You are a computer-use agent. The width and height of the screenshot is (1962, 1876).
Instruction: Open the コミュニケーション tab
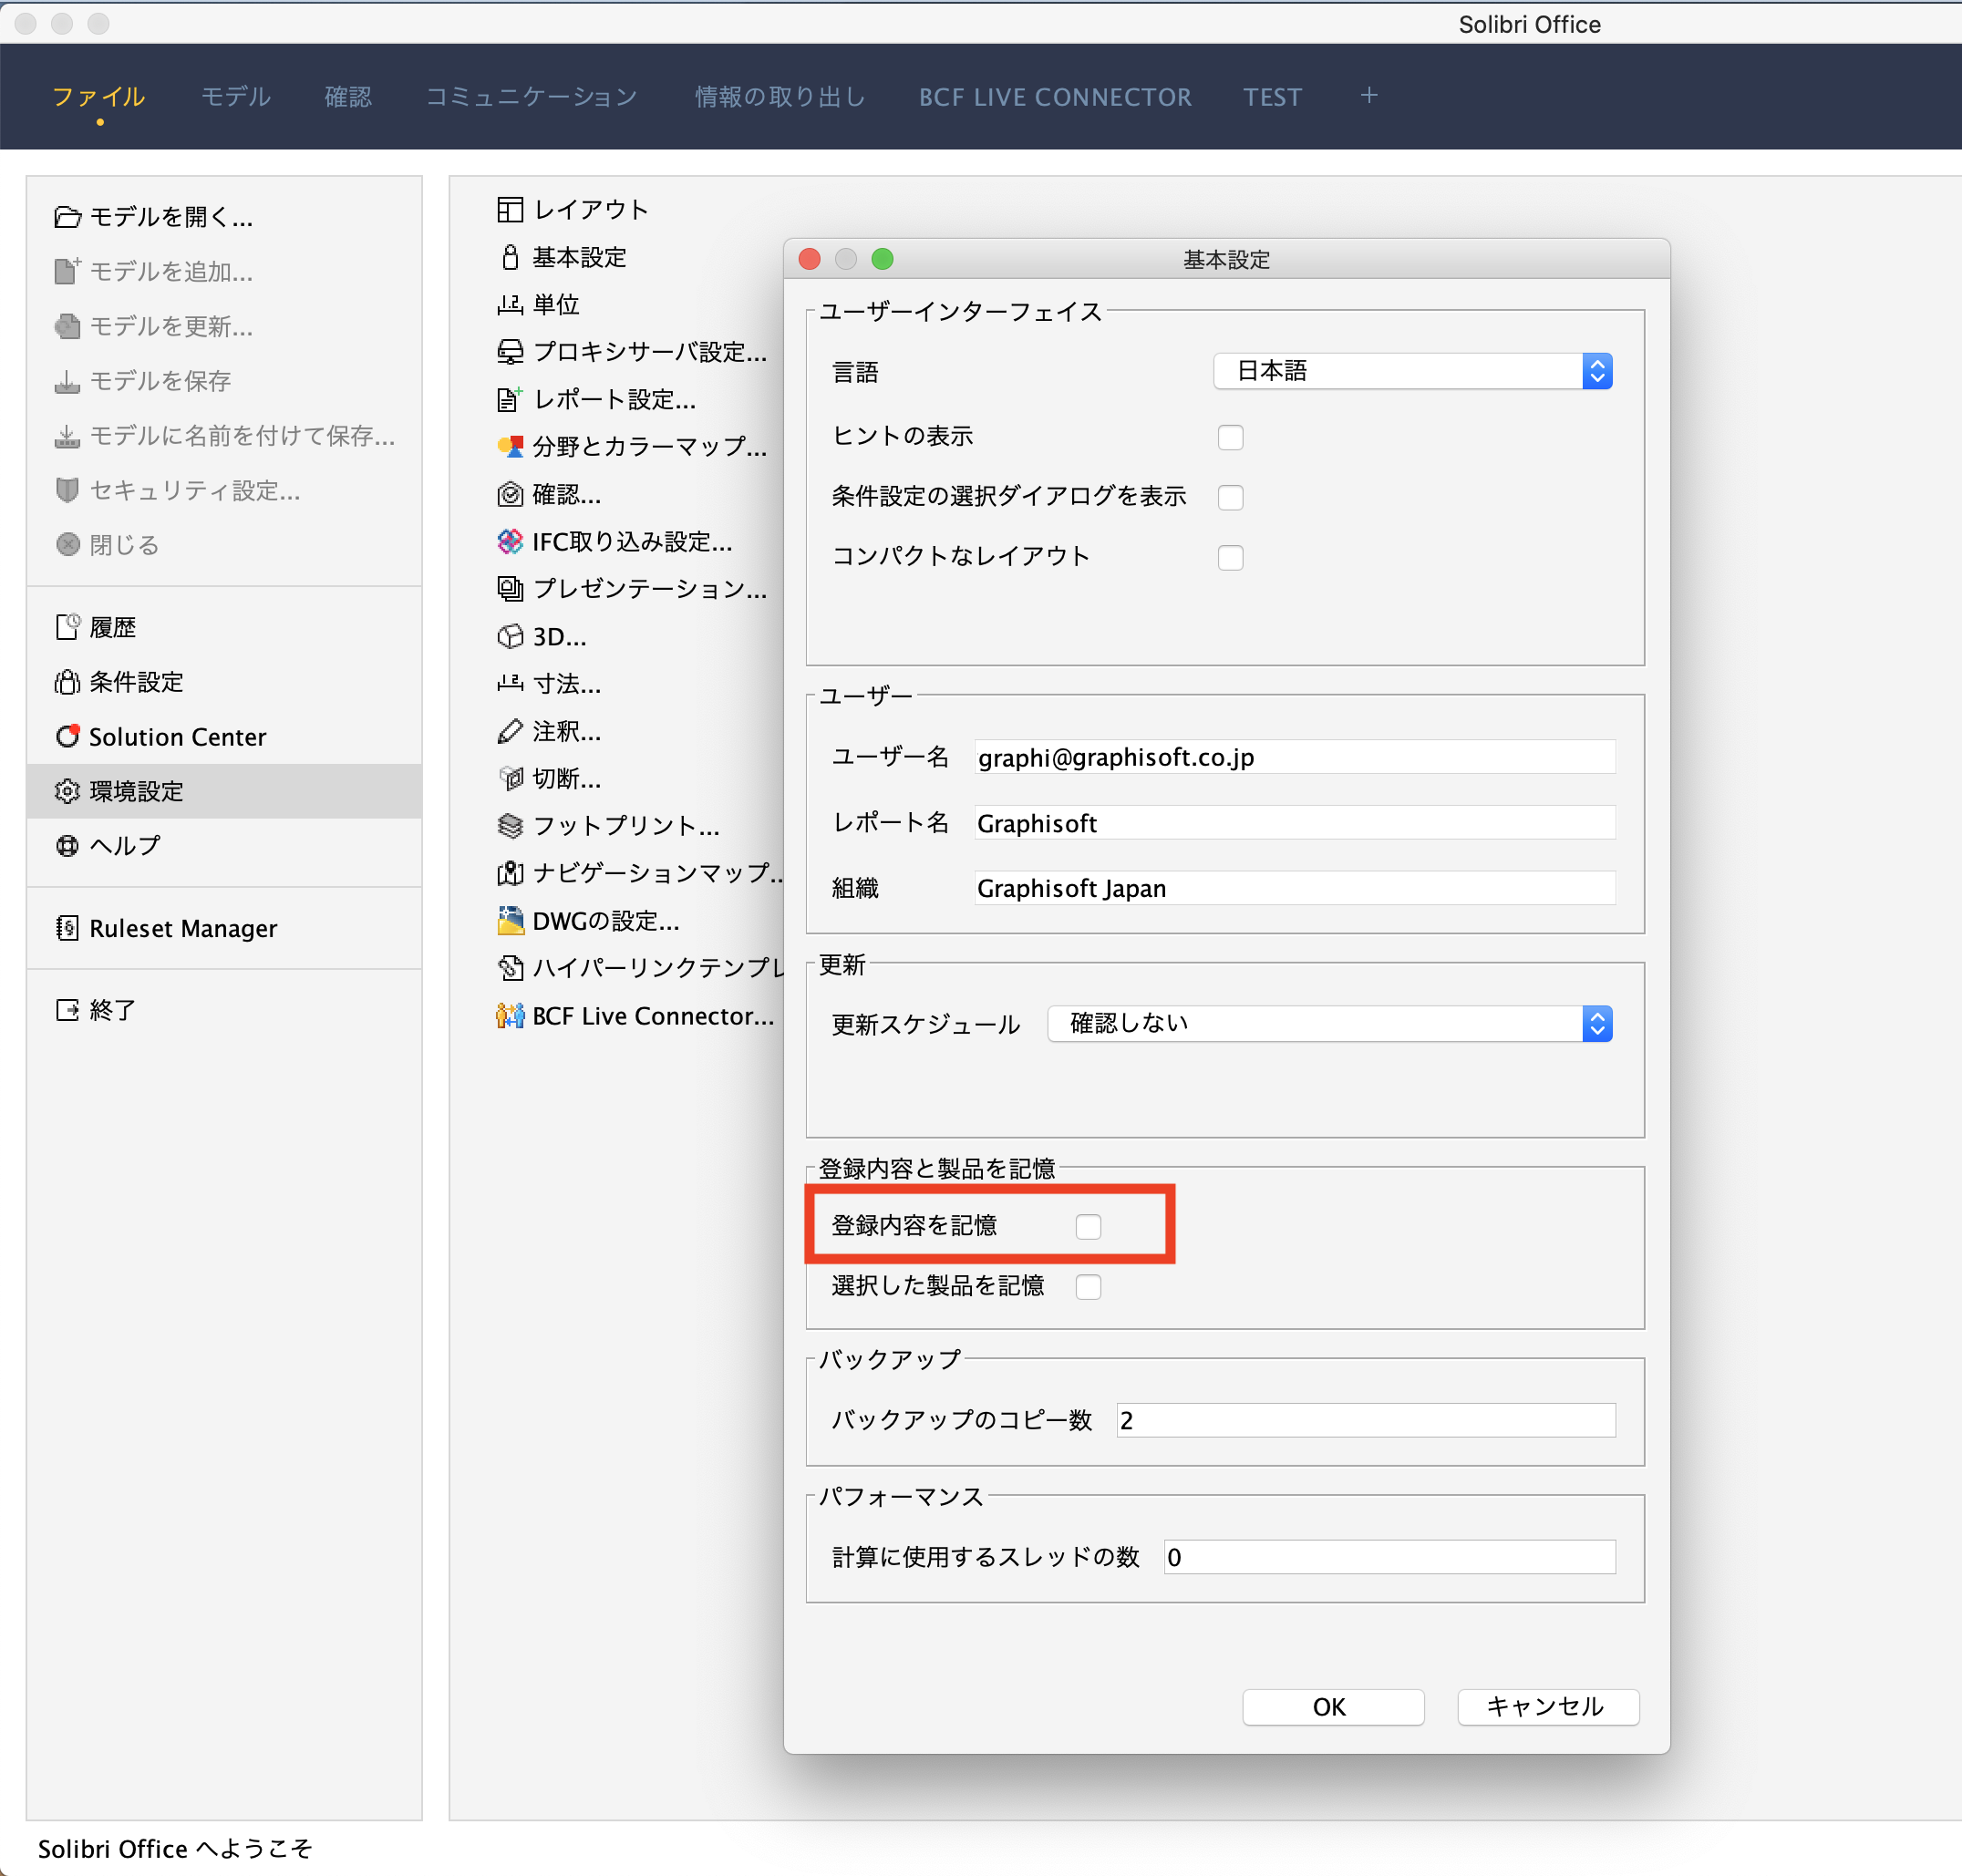532,97
